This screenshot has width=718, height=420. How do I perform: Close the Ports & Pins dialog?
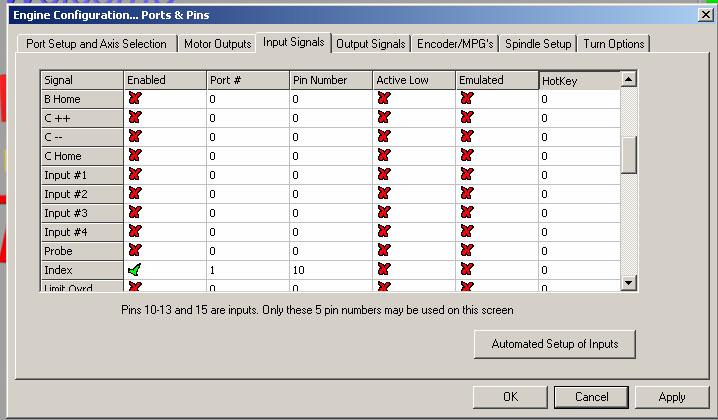coord(706,15)
